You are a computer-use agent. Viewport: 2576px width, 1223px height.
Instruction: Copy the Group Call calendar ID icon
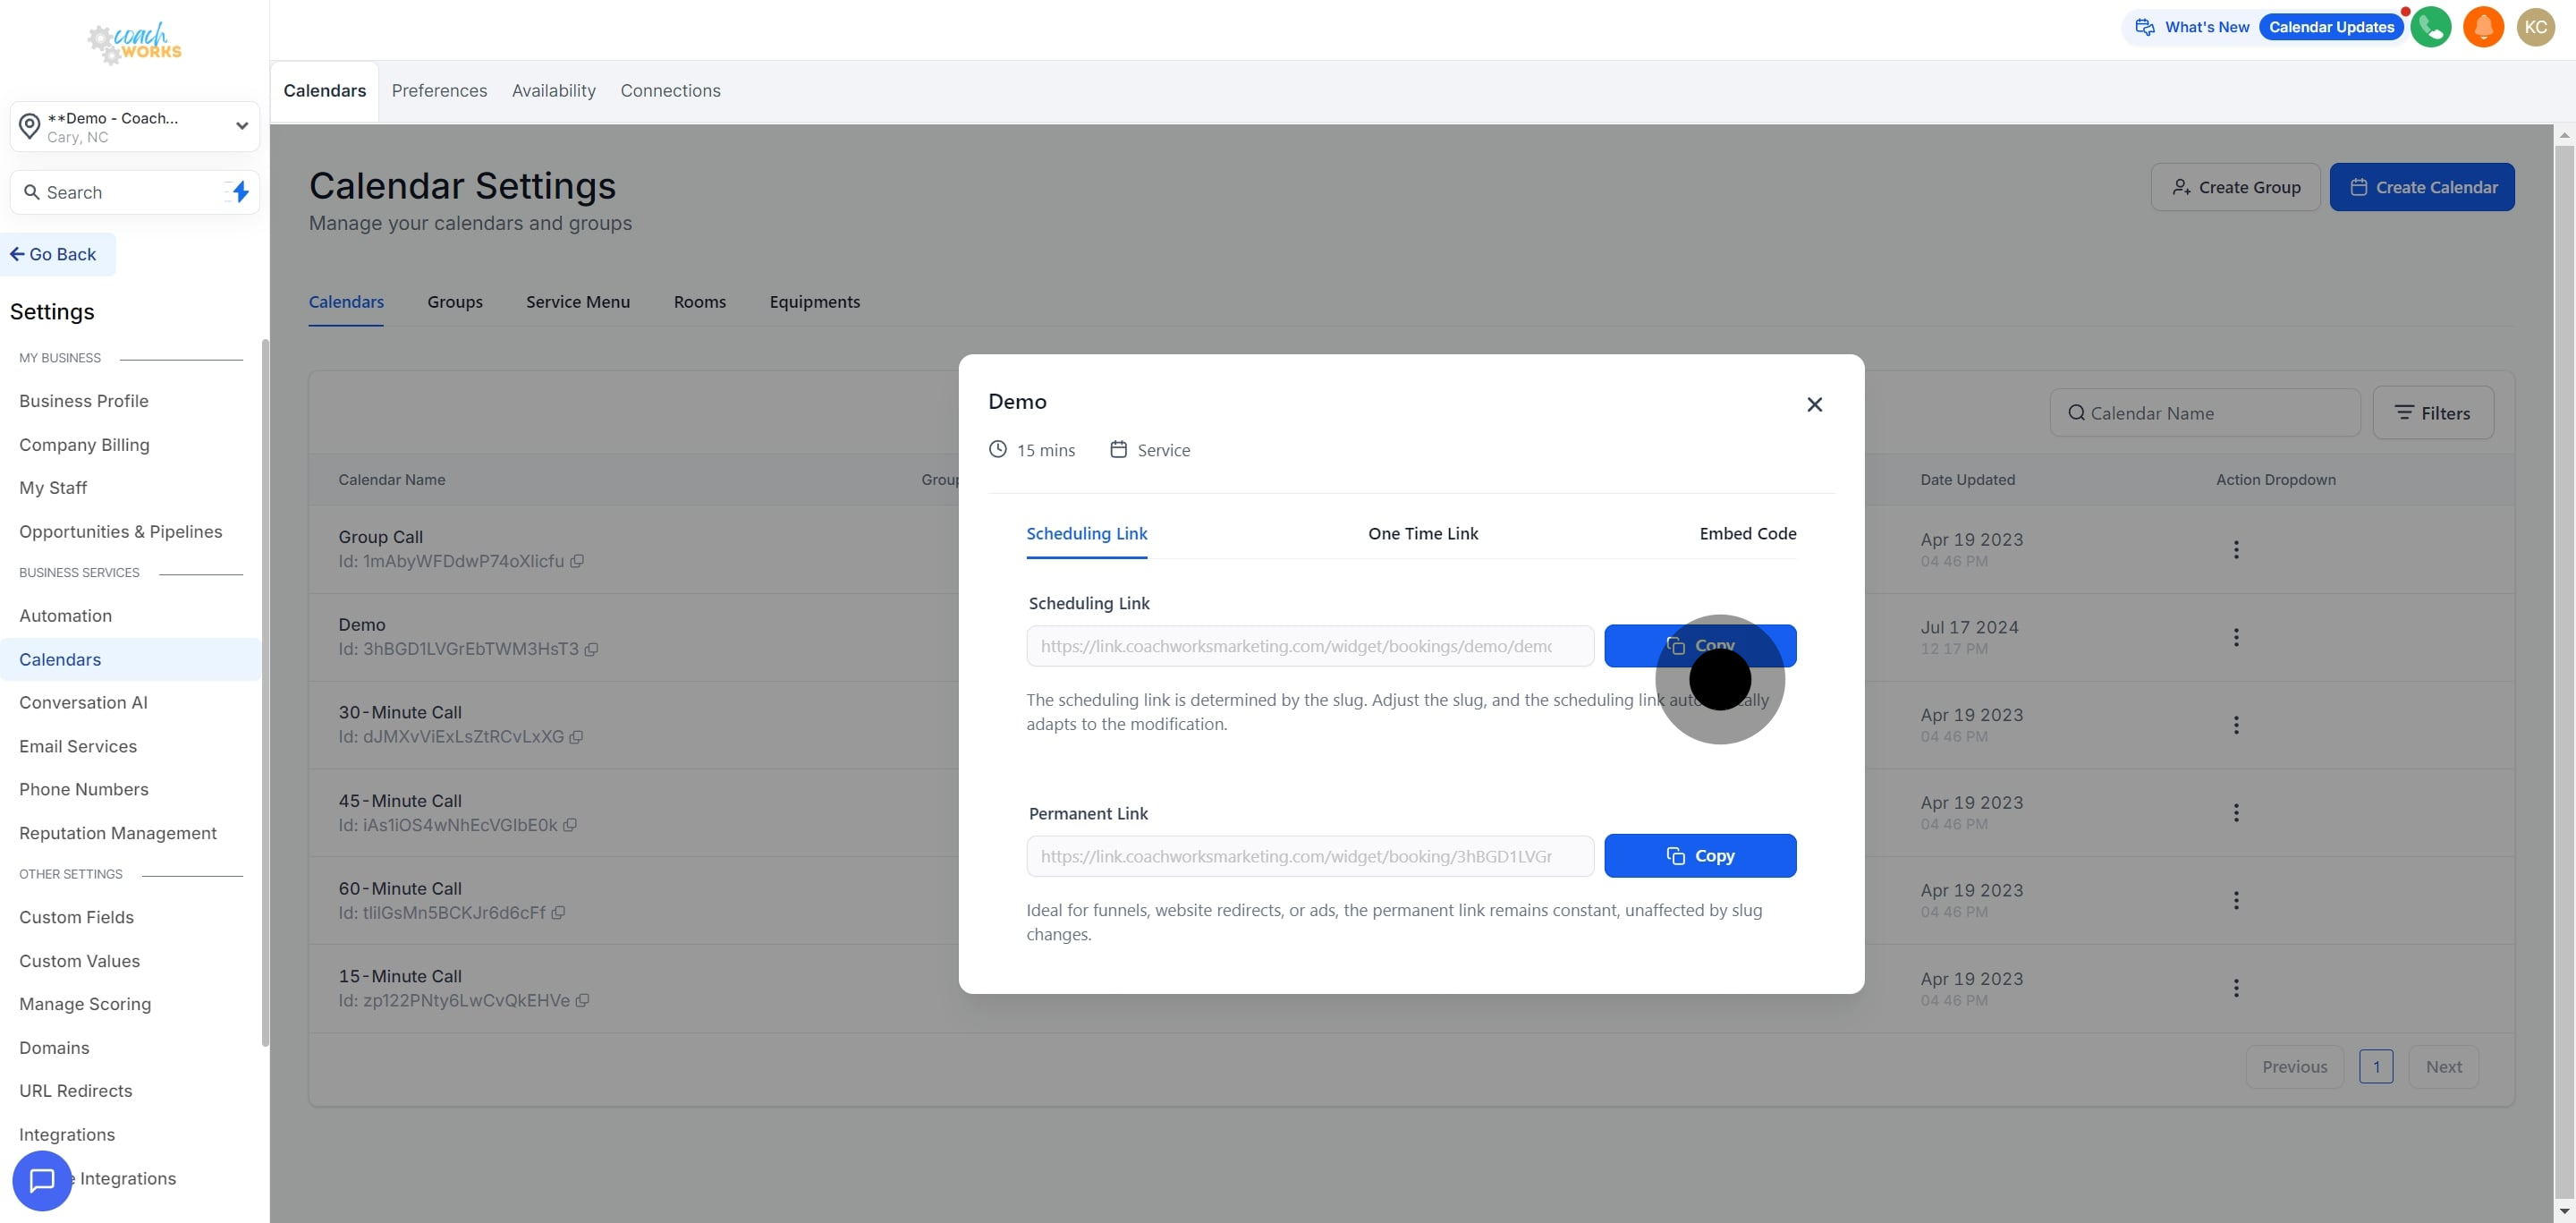pyautogui.click(x=577, y=562)
